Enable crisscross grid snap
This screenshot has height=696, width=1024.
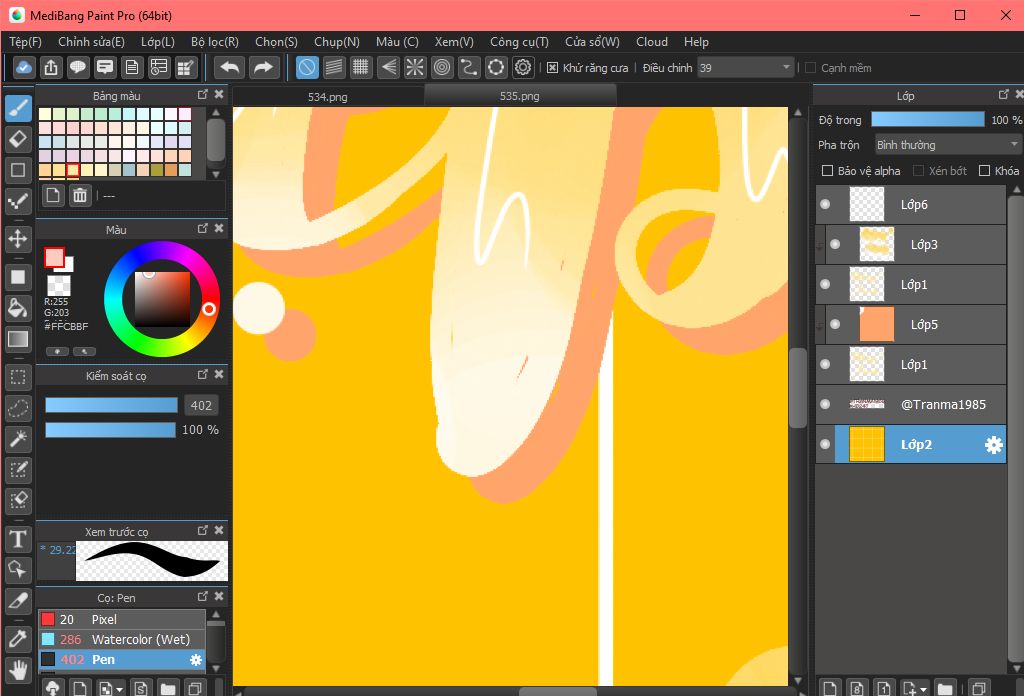pos(360,67)
